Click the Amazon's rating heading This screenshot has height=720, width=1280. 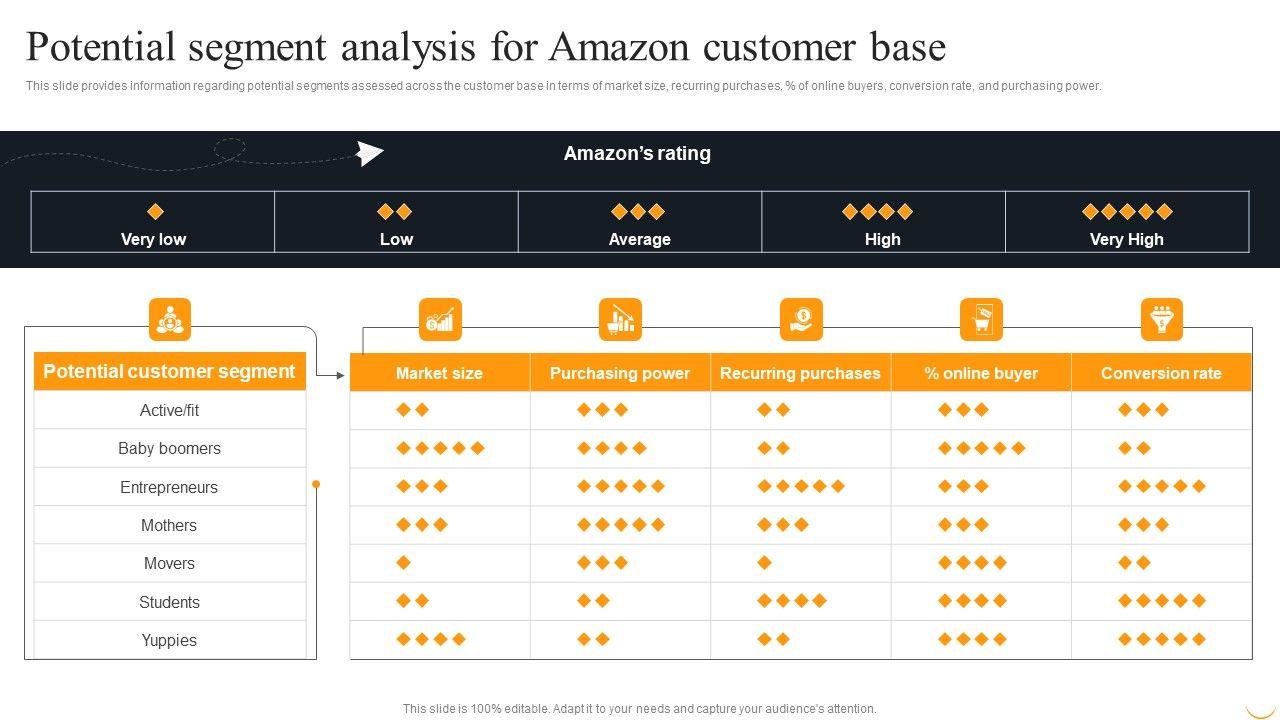click(x=637, y=154)
